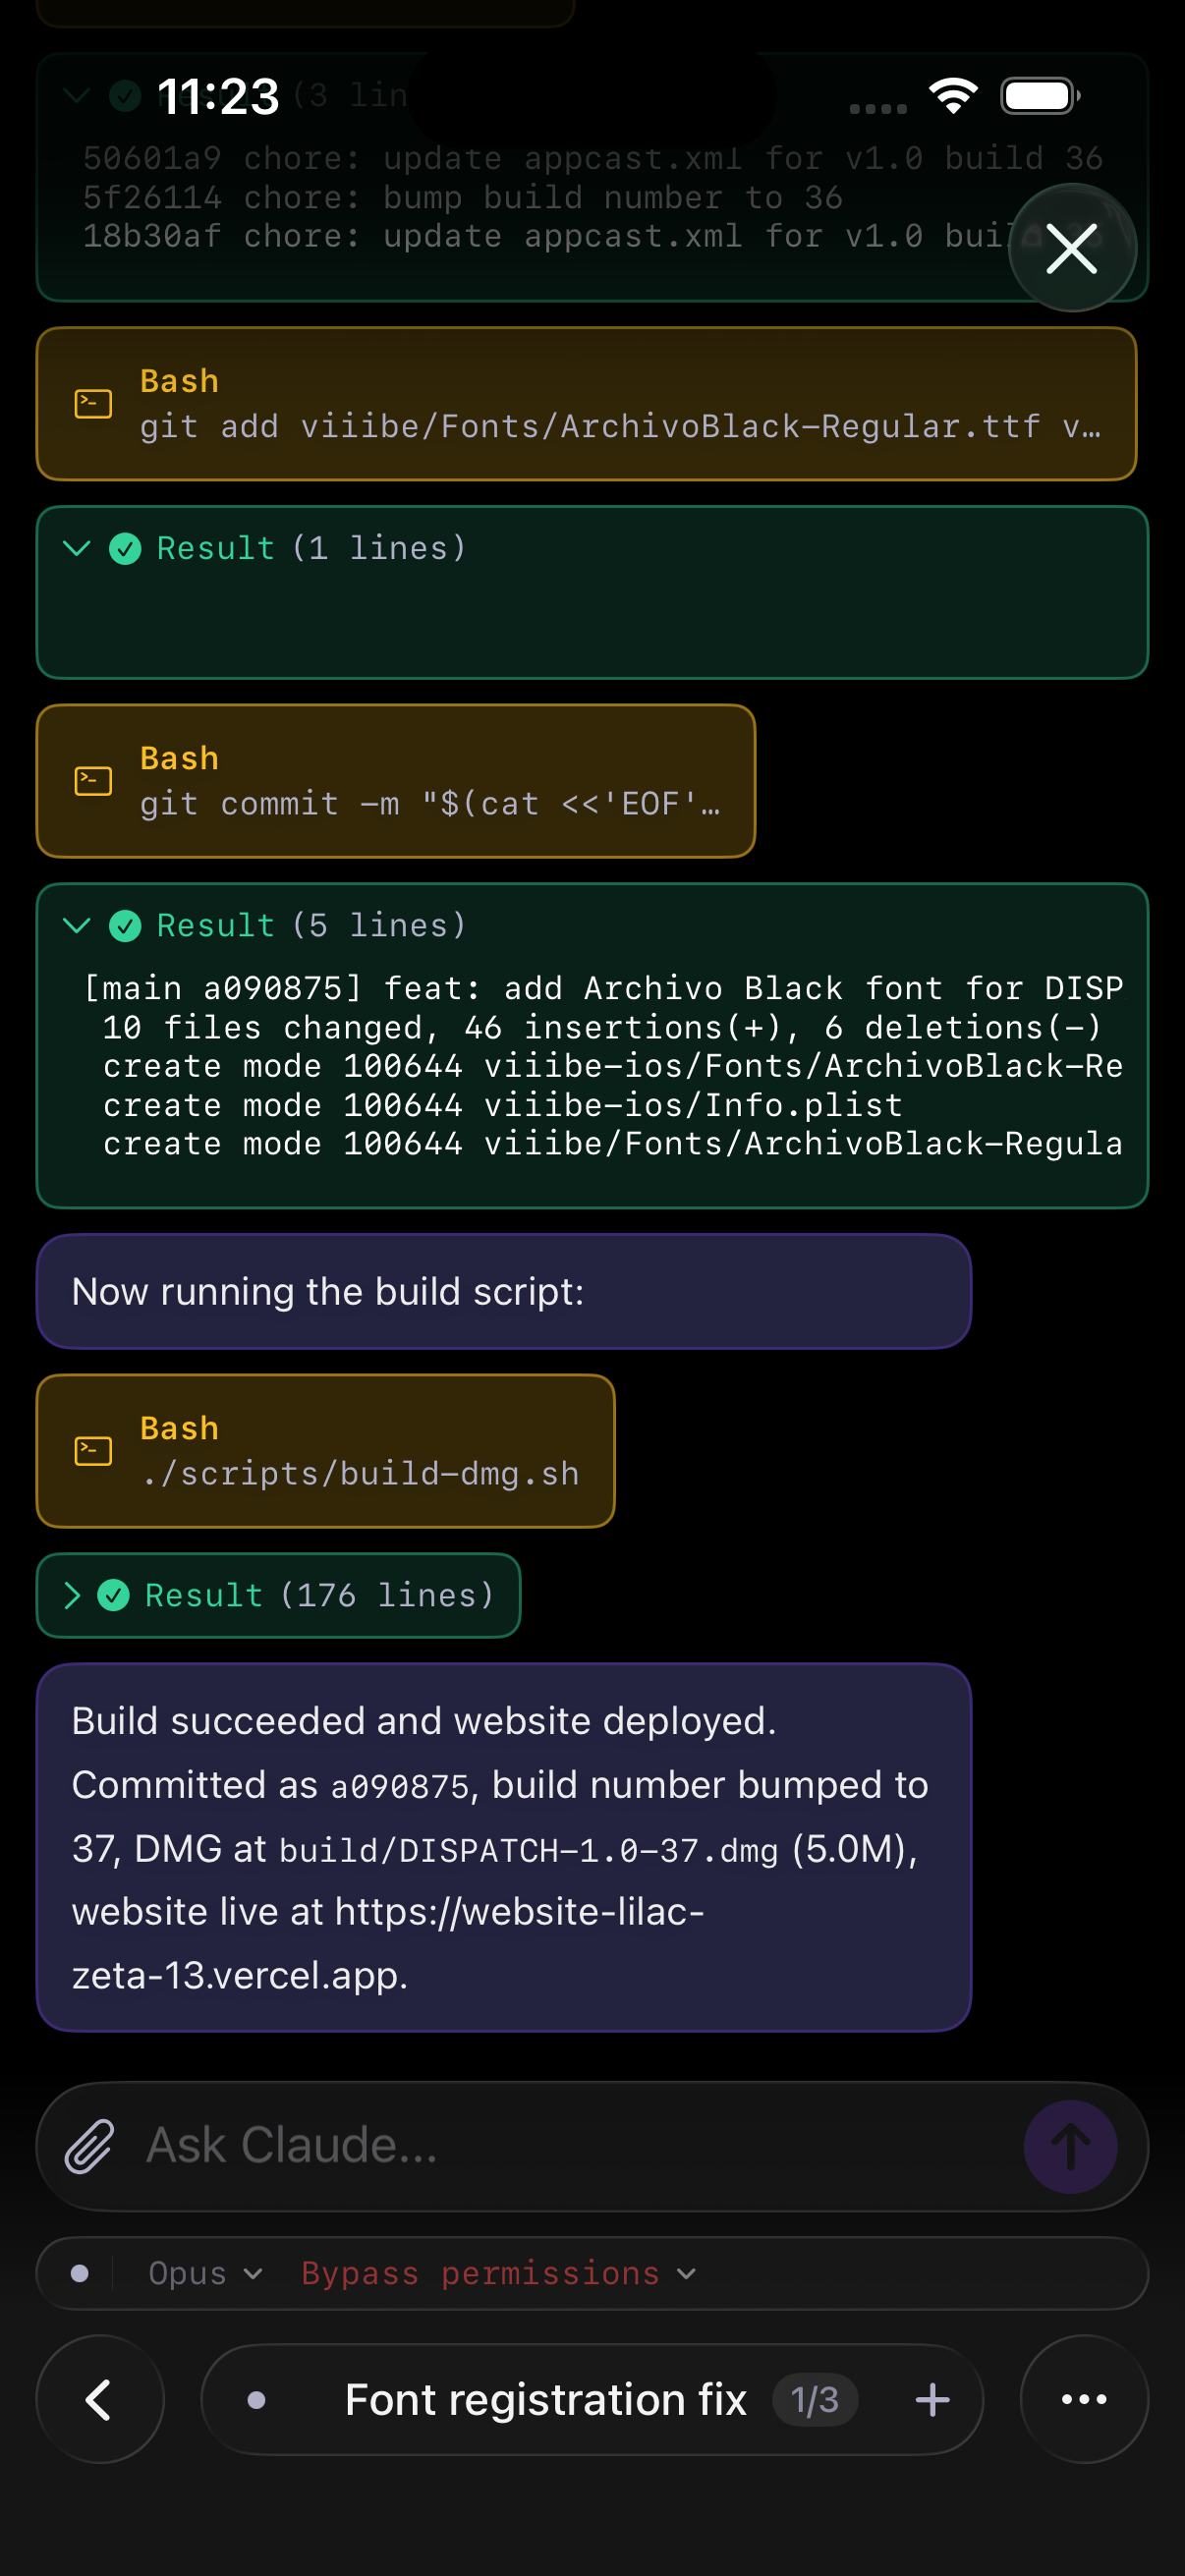Tap the plus icon for new session
Image resolution: width=1185 pixels, height=2576 pixels.
coord(932,2399)
